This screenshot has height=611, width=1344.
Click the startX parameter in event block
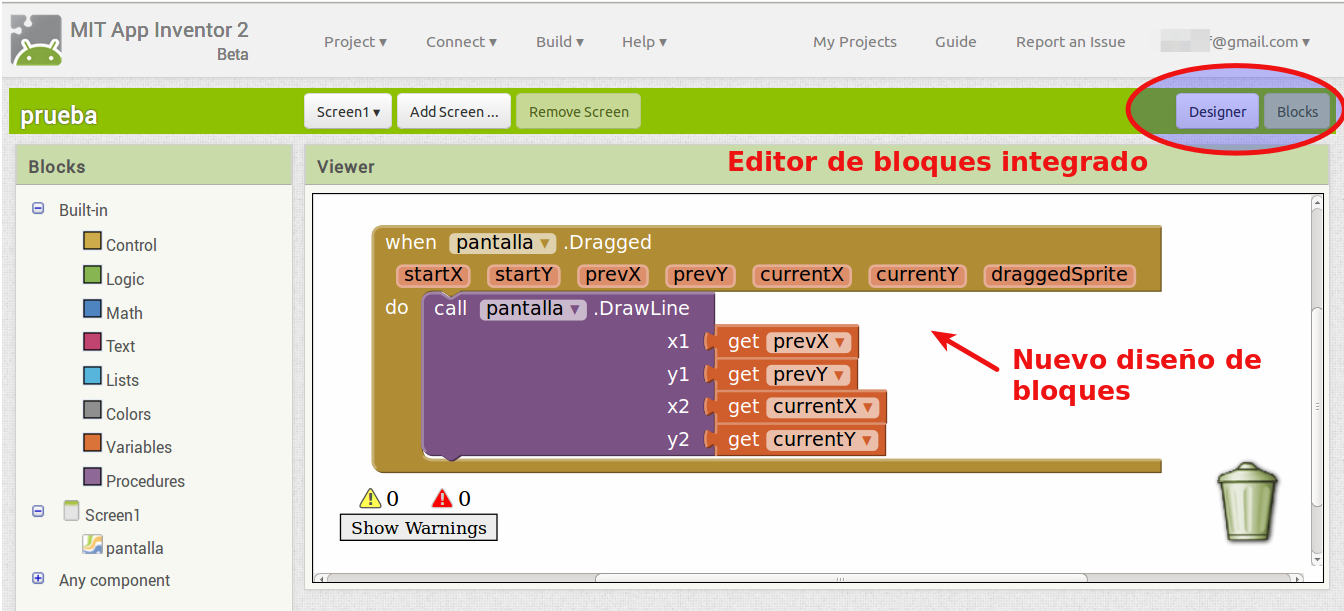[433, 275]
